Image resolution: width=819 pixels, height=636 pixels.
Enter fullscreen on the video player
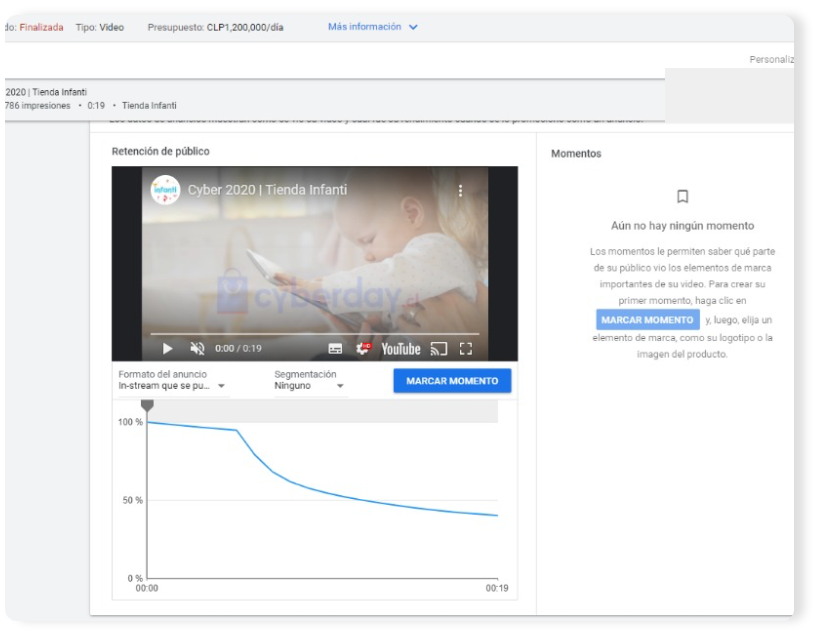(x=466, y=349)
